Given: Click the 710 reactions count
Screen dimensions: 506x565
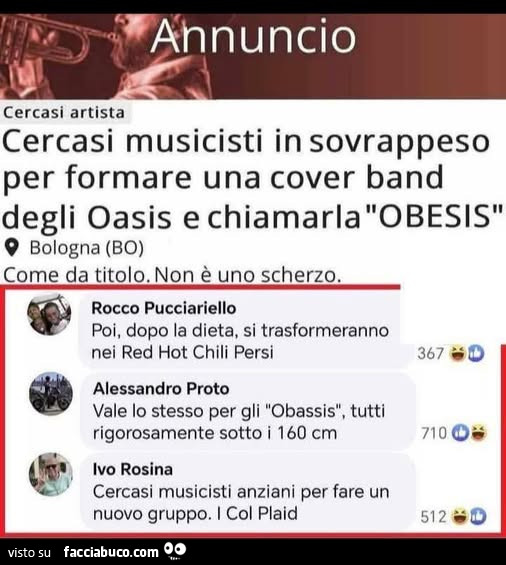Looking at the screenshot, I should pyautogui.click(x=434, y=433).
